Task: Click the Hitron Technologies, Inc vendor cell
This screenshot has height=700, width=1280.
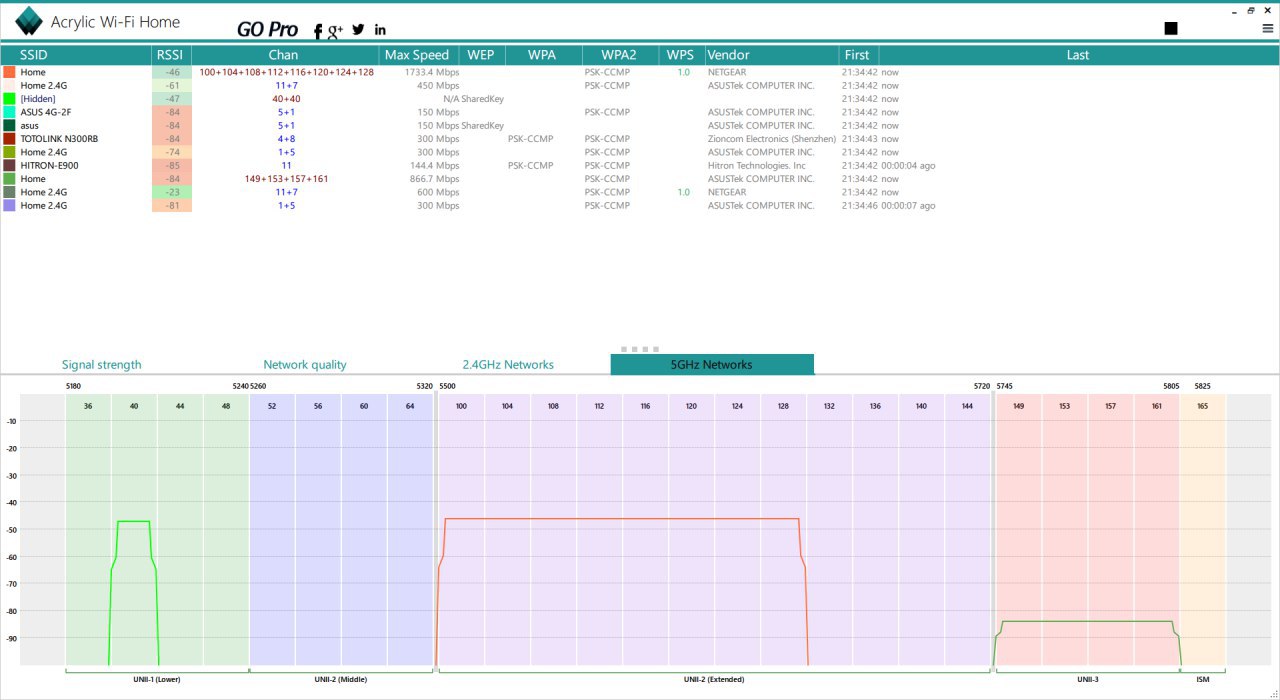Action: [757, 165]
